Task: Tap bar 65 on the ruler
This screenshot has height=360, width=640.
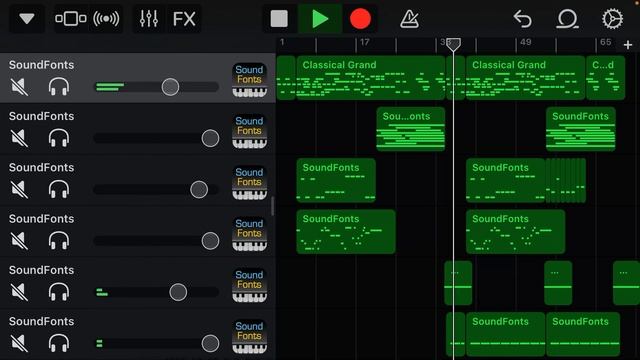Action: point(606,42)
